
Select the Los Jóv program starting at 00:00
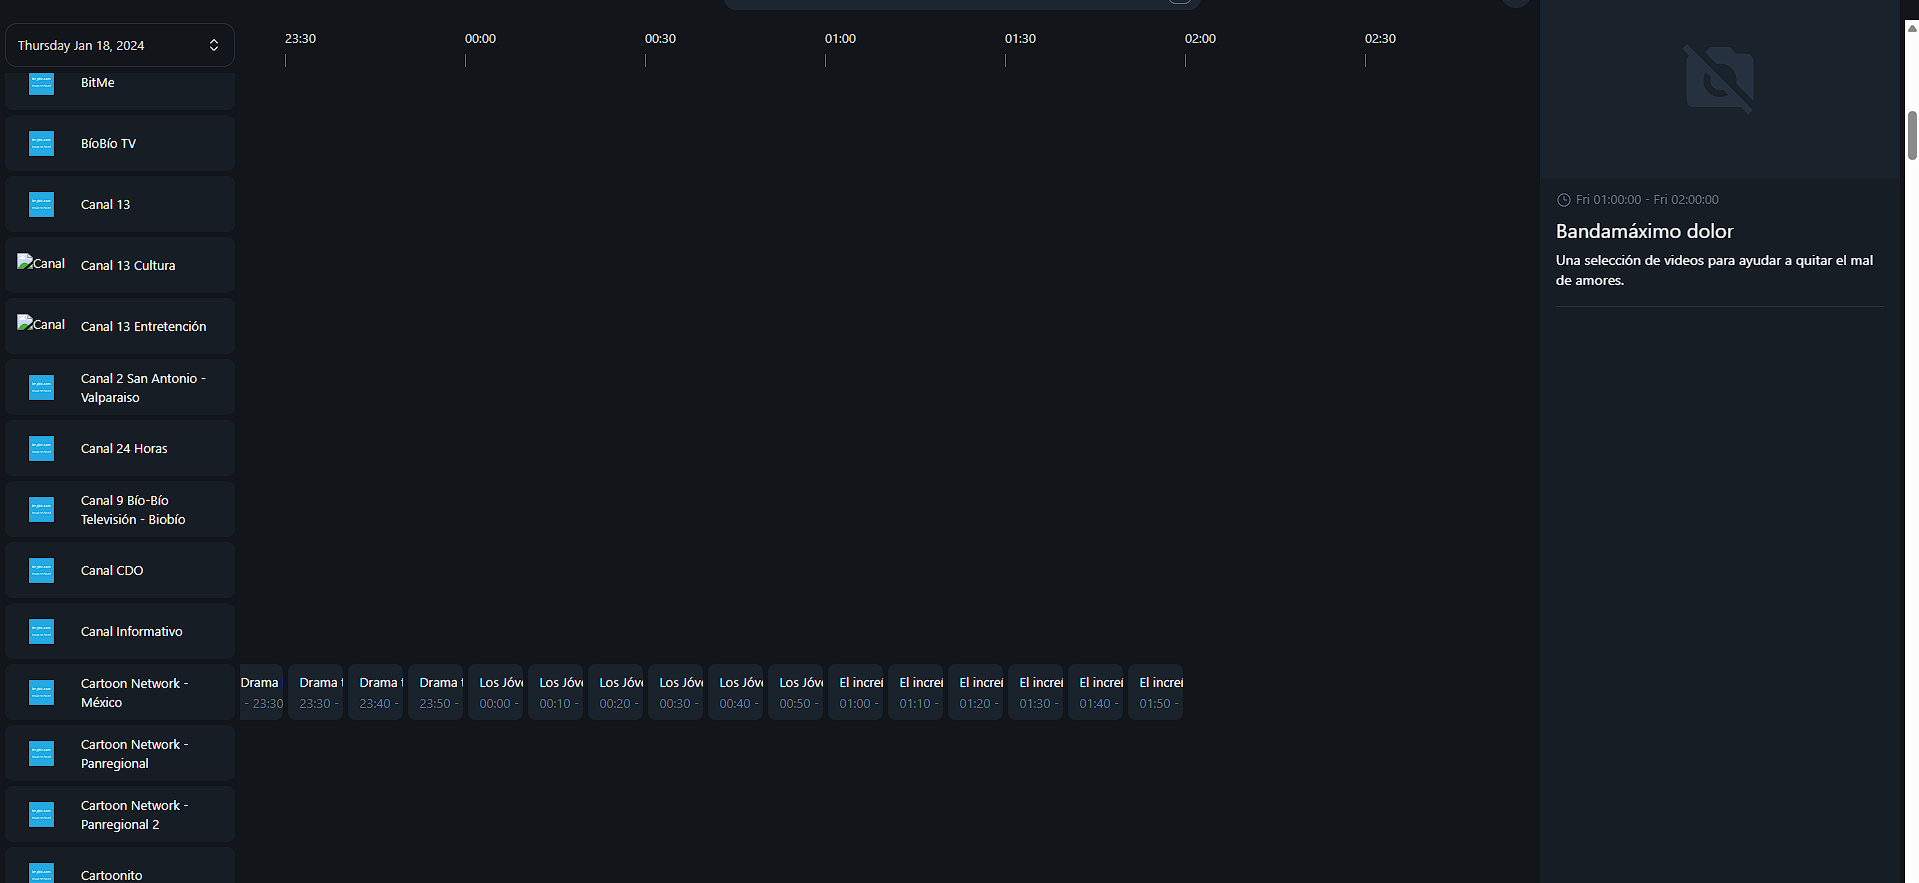[x=496, y=692]
